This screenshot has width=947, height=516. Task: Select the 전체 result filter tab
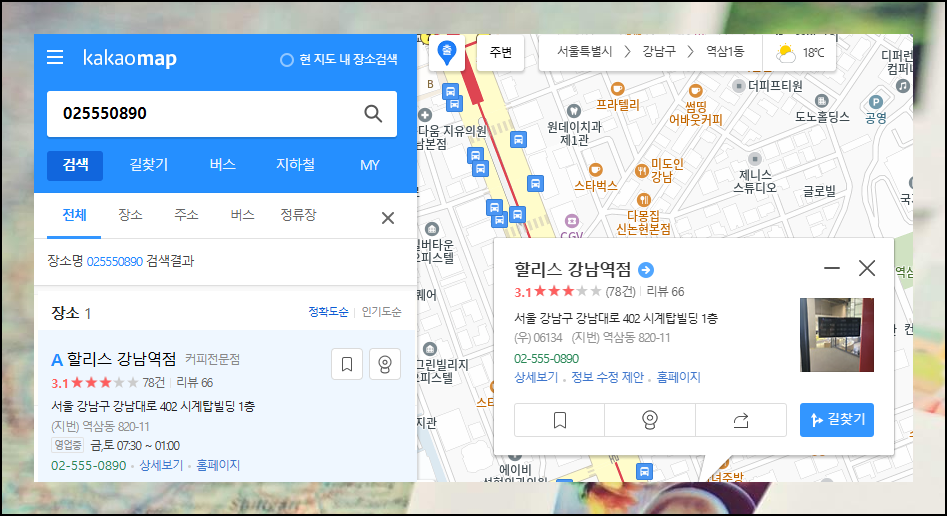[x=74, y=215]
